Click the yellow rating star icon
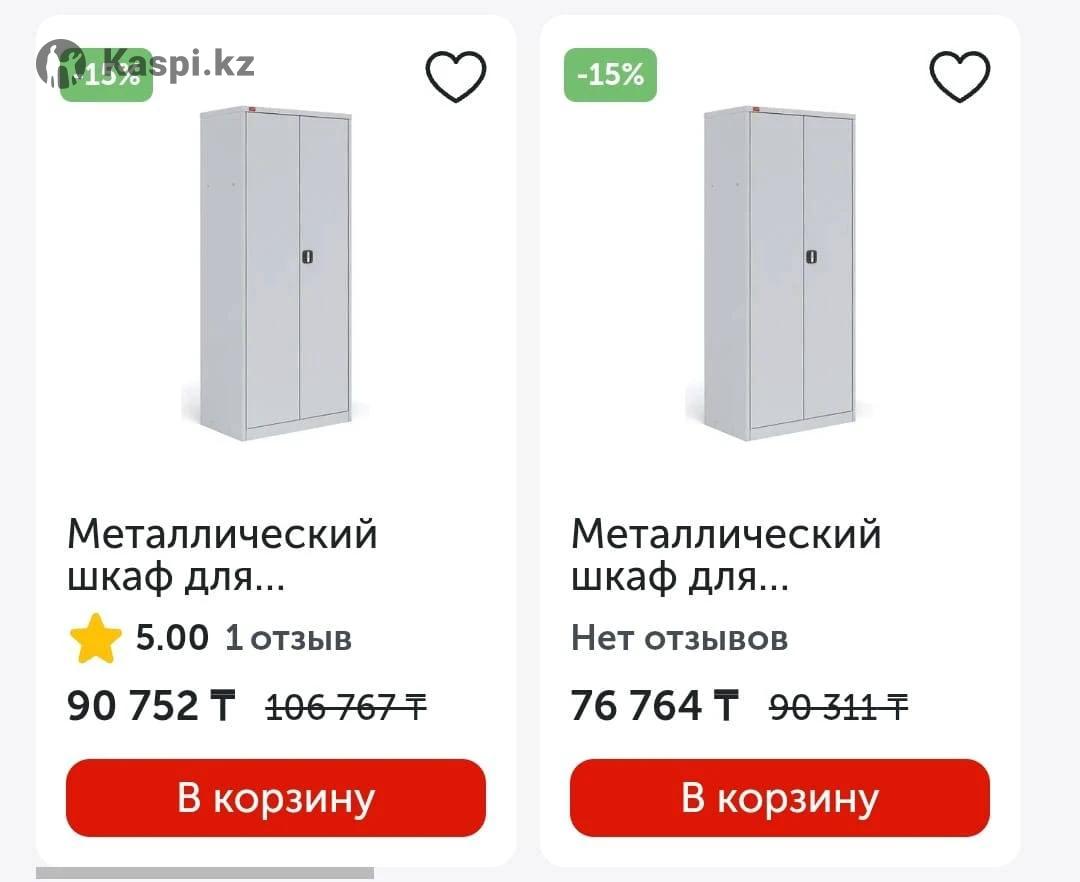 pyautogui.click(x=96, y=640)
